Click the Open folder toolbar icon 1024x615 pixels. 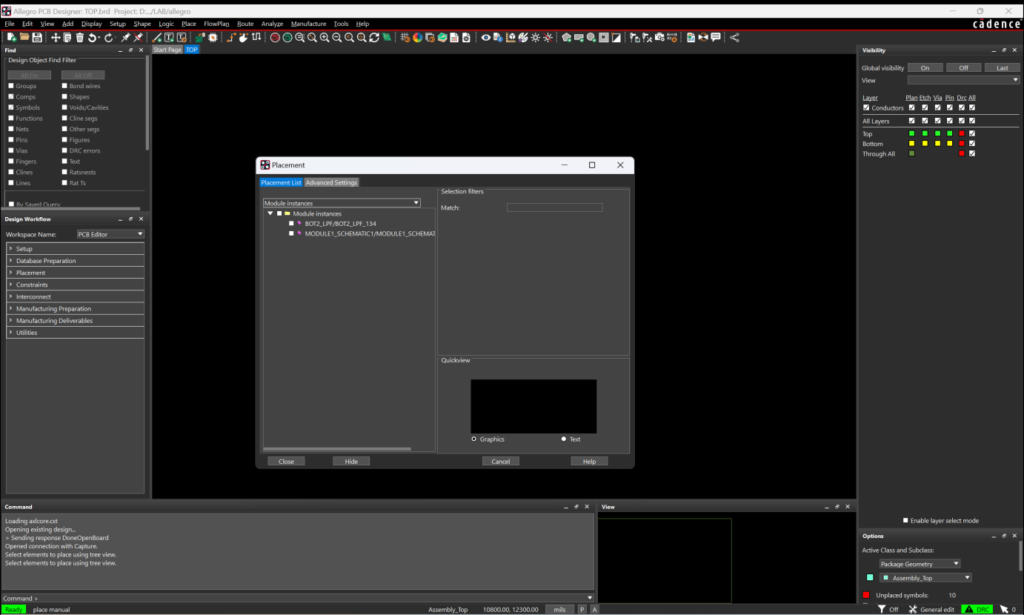click(x=24, y=37)
